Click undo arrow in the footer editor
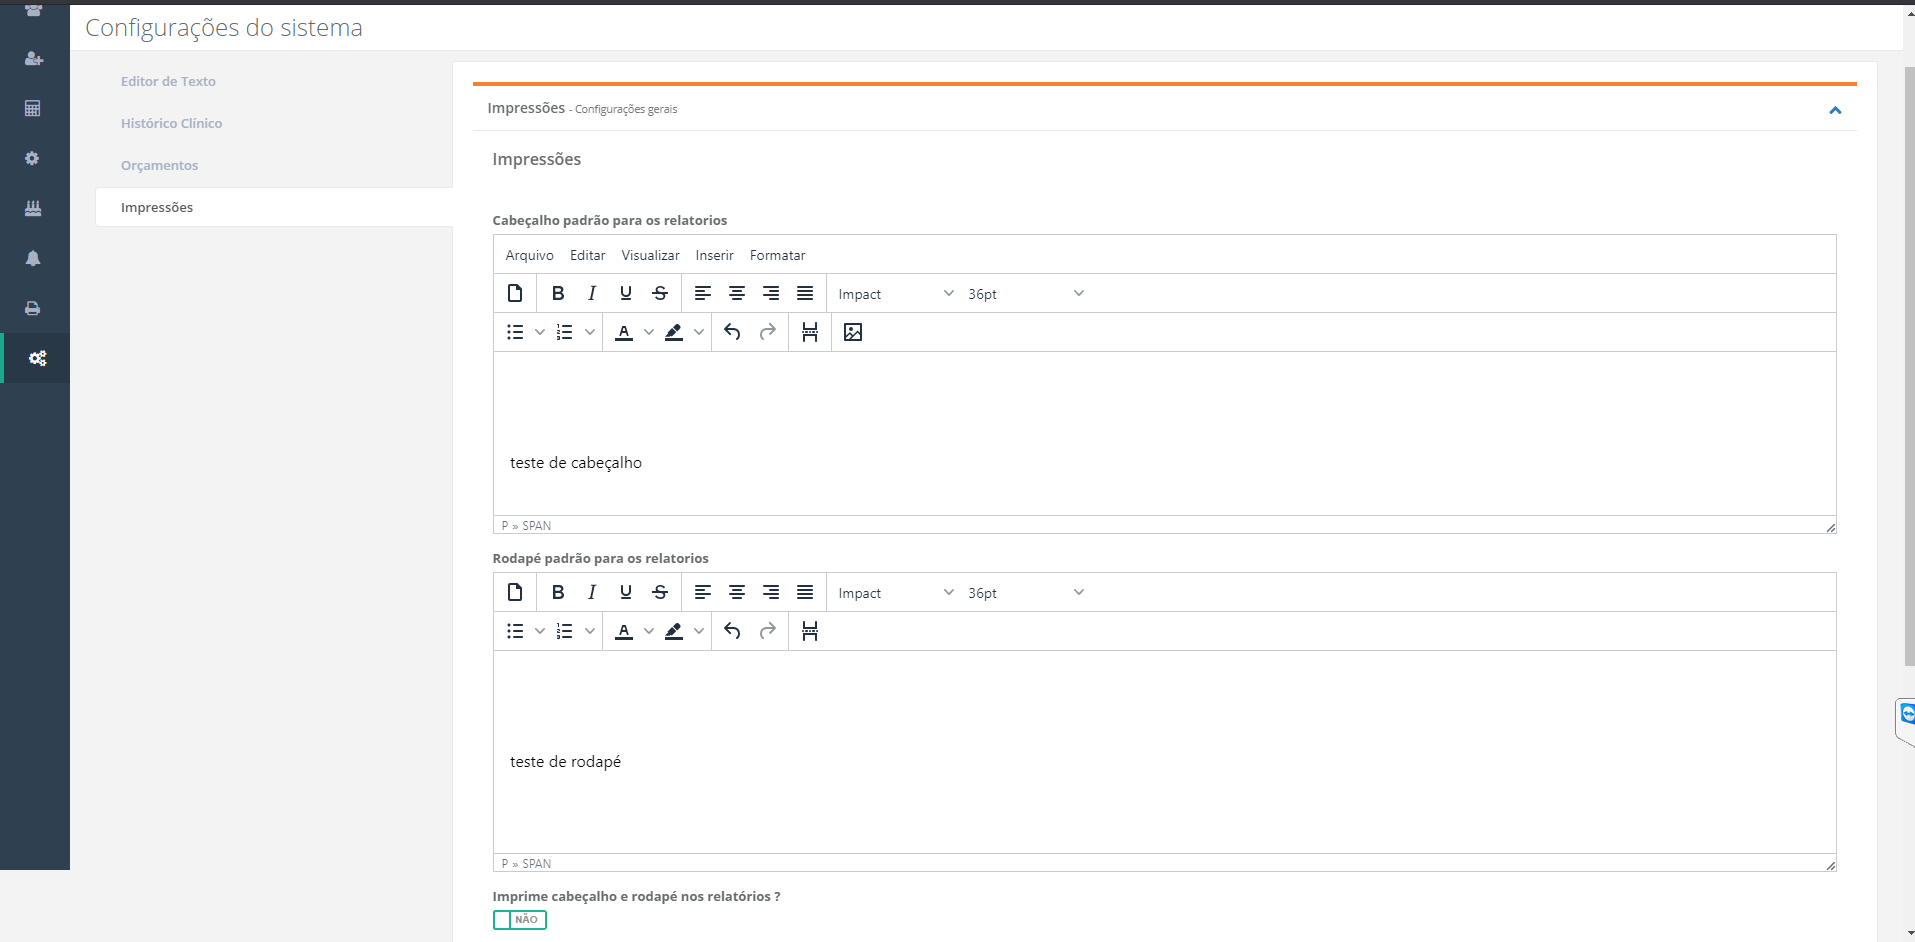1915x942 pixels. pyautogui.click(x=732, y=631)
